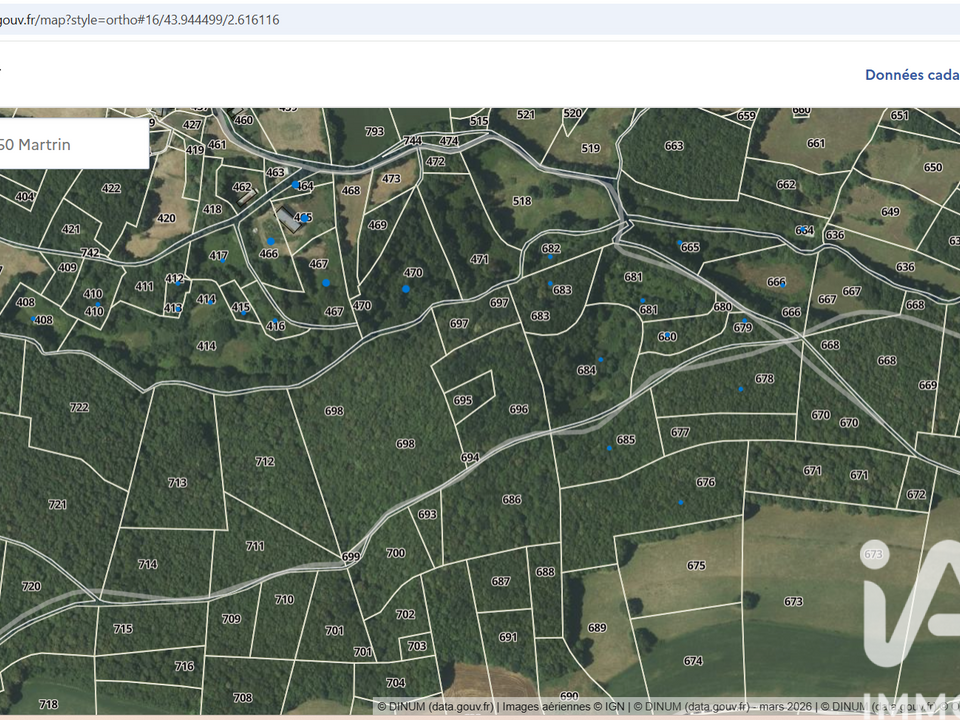Select parcel label 742
The image size is (960, 720).
pos(91,253)
